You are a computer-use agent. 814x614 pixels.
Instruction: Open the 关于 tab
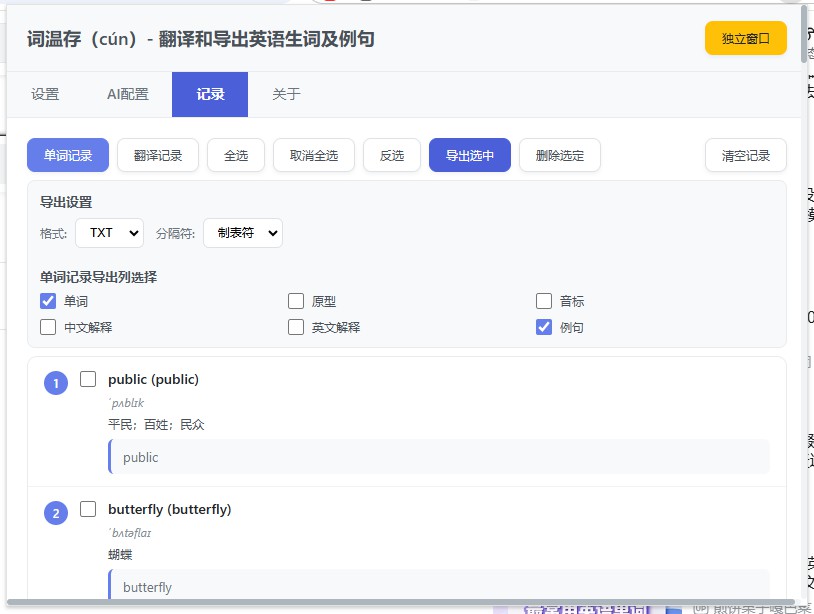coord(286,94)
